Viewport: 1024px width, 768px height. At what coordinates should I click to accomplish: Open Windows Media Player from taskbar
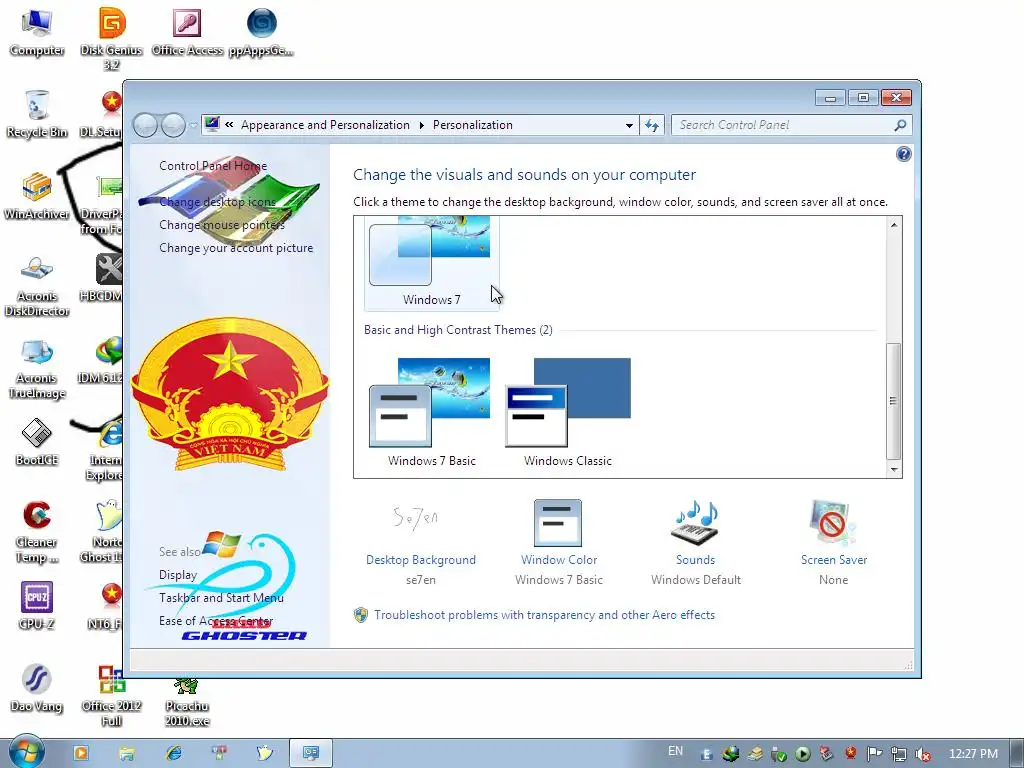coord(80,753)
